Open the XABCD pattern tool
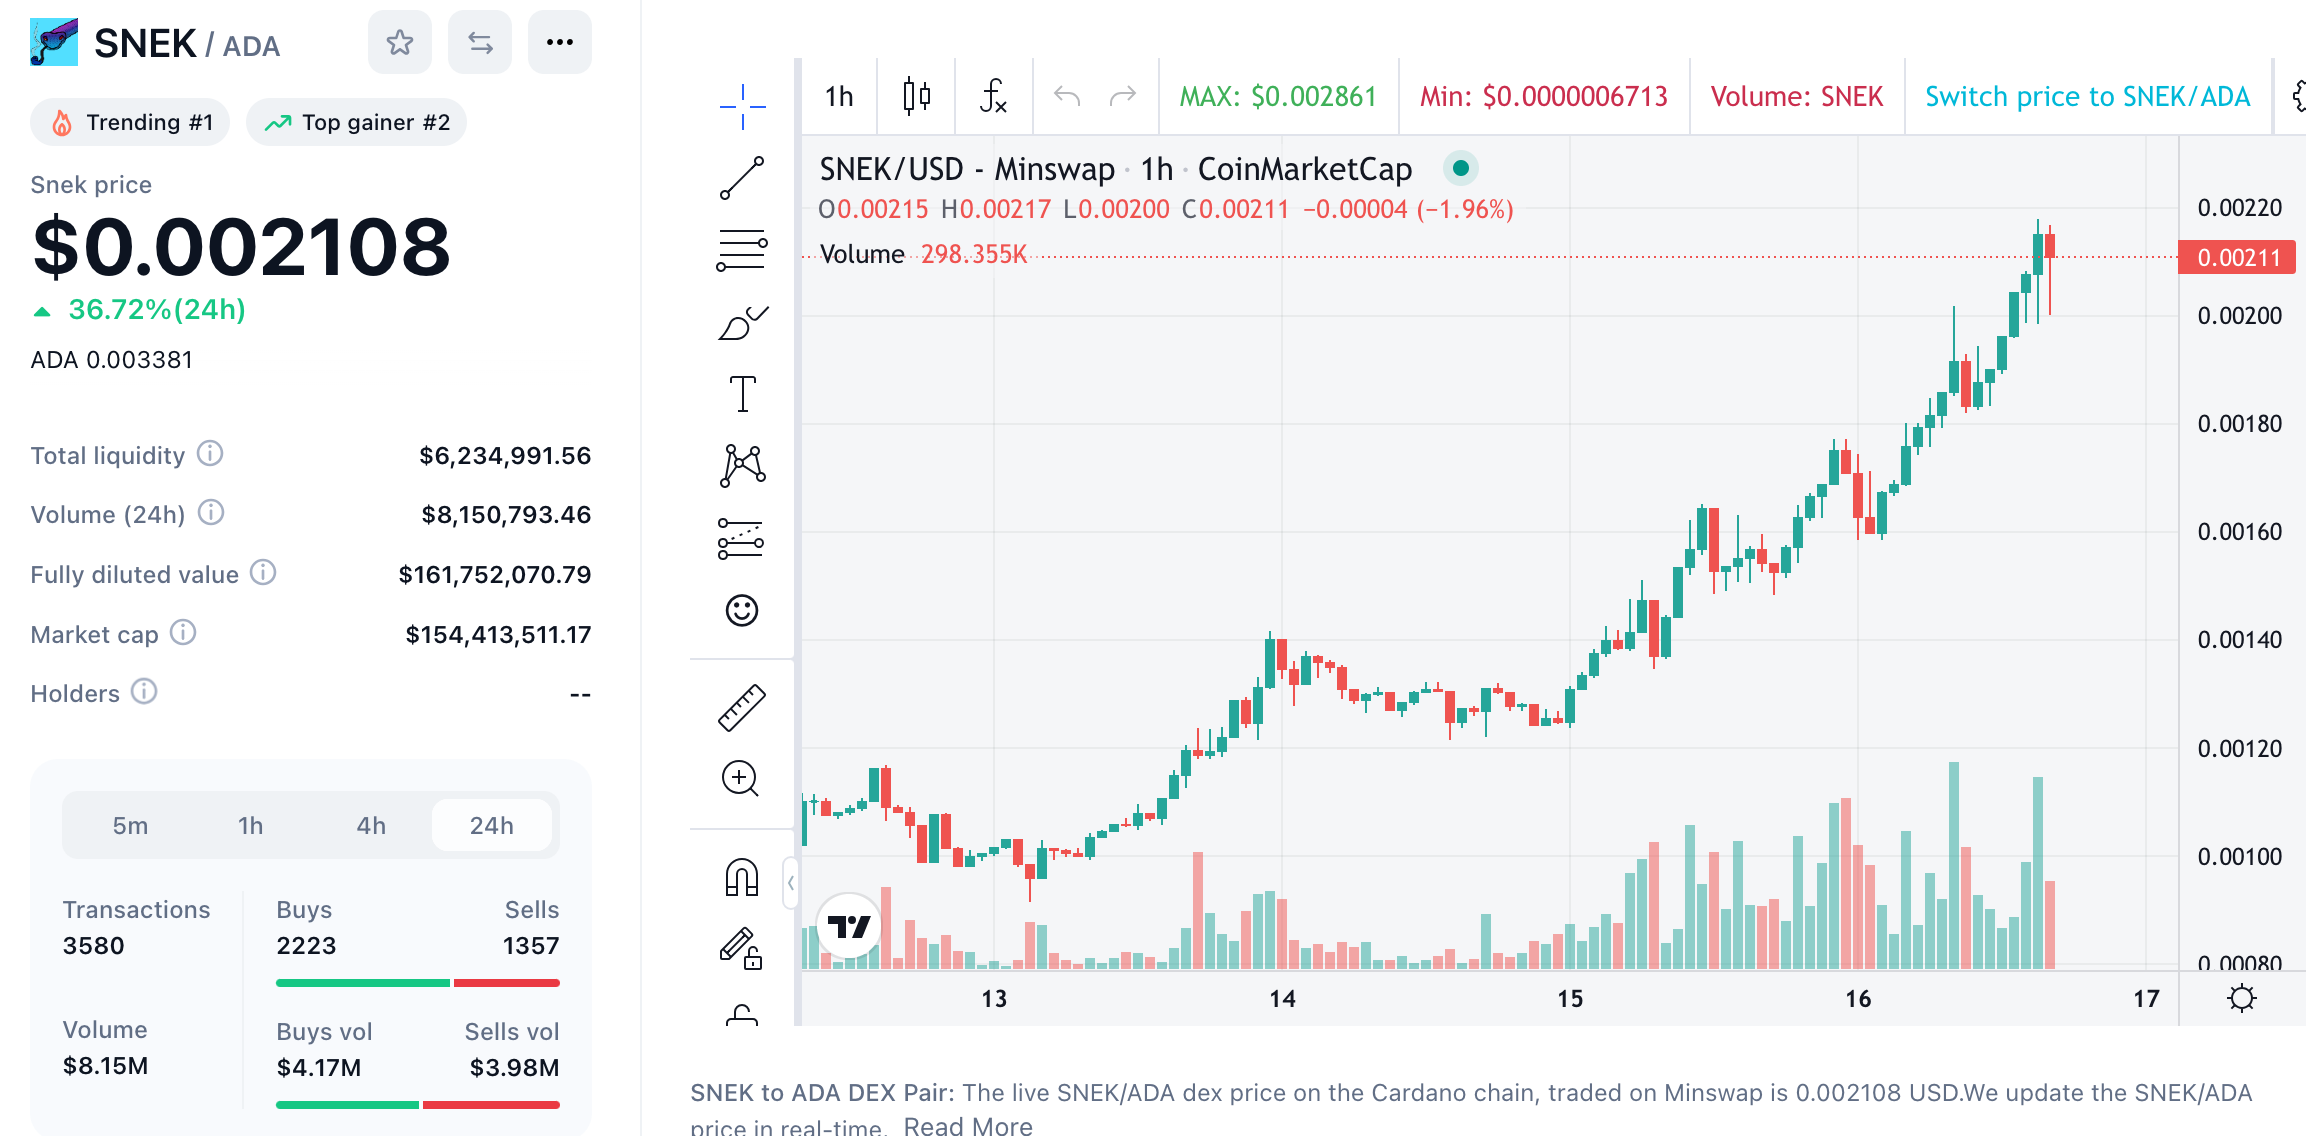The image size is (2316, 1136). coord(742,466)
